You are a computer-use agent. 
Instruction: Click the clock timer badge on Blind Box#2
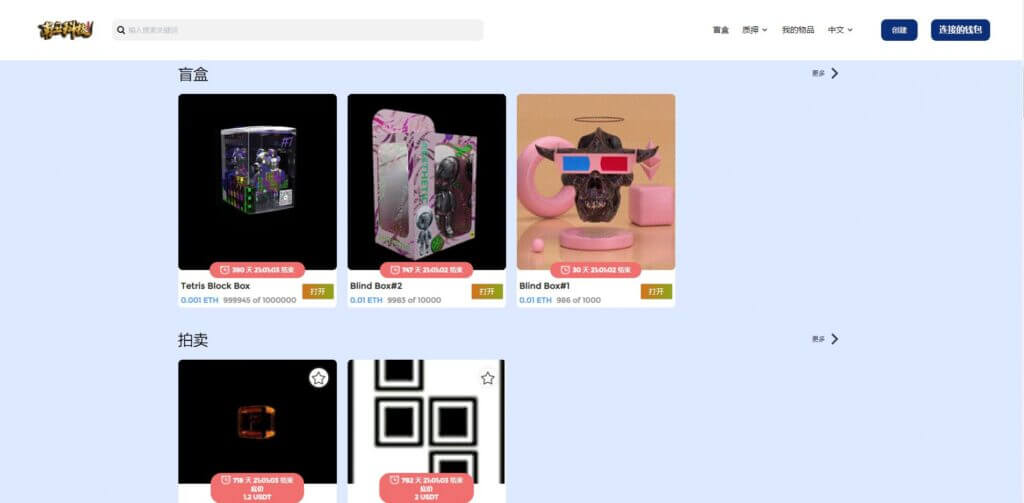pos(426,270)
